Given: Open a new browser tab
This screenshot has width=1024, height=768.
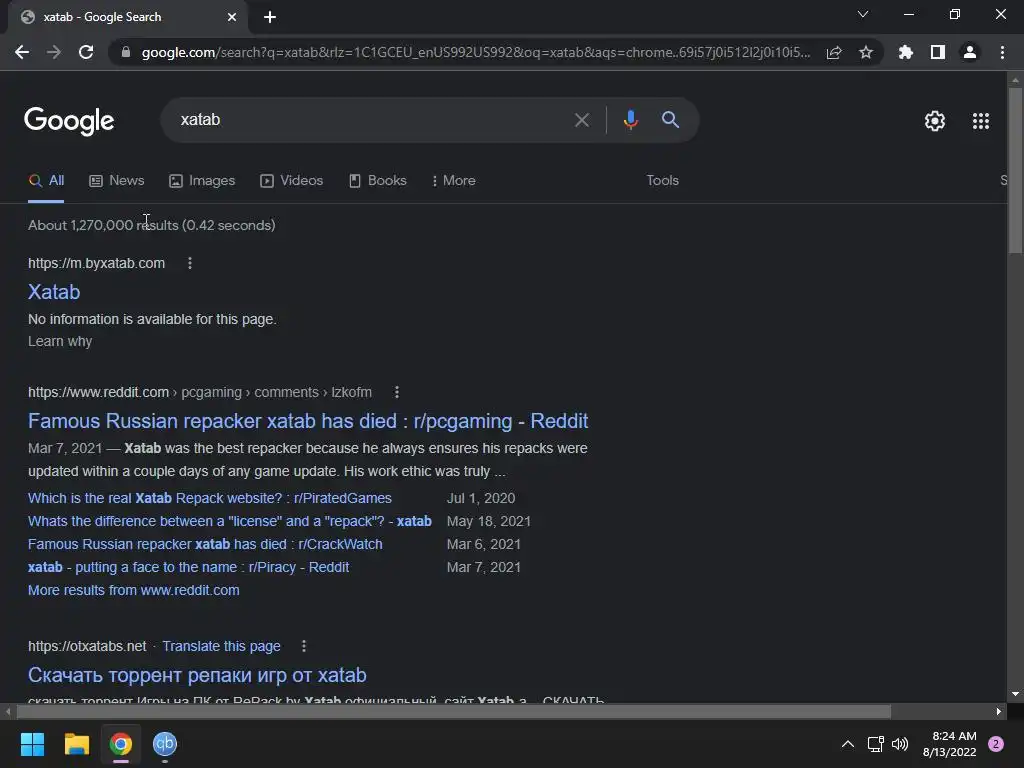Looking at the screenshot, I should click(x=270, y=17).
